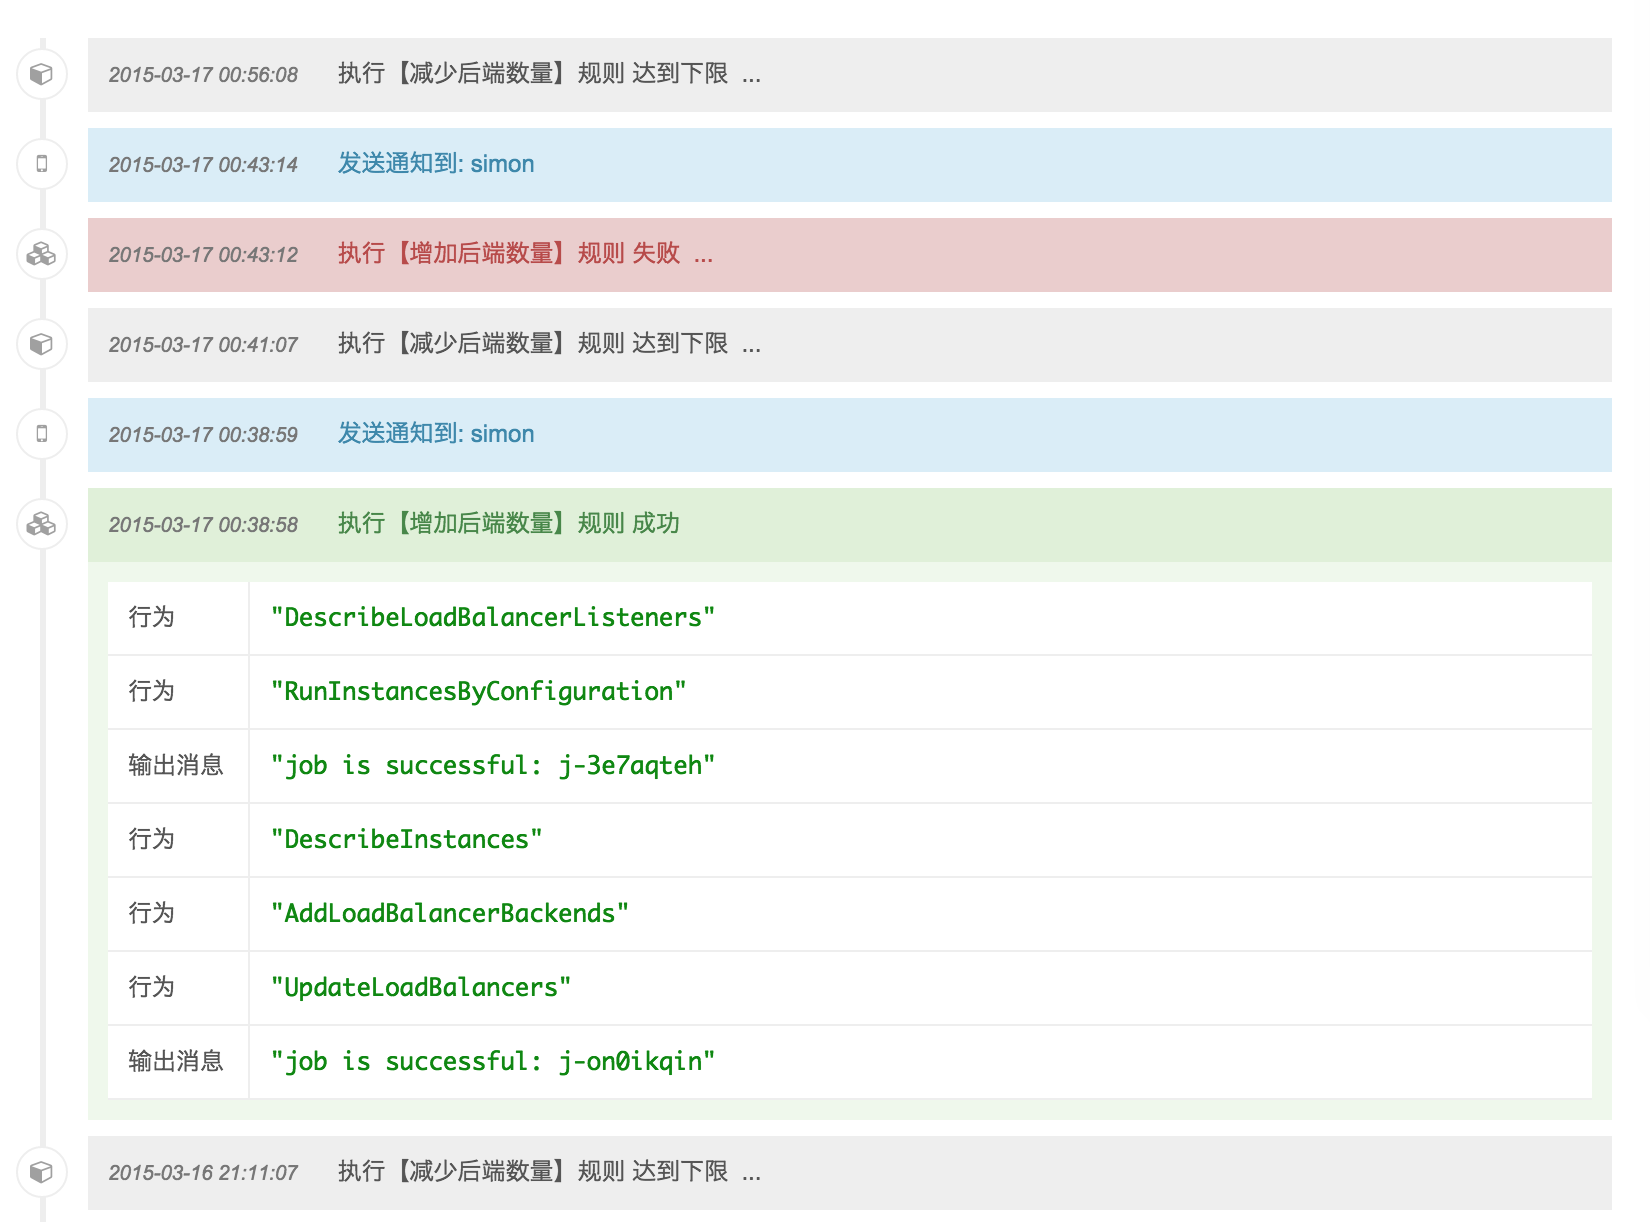The height and width of the screenshot is (1222, 1650).
Task: Click the stacked cubes icon beside the failed rule
Action: 41,254
